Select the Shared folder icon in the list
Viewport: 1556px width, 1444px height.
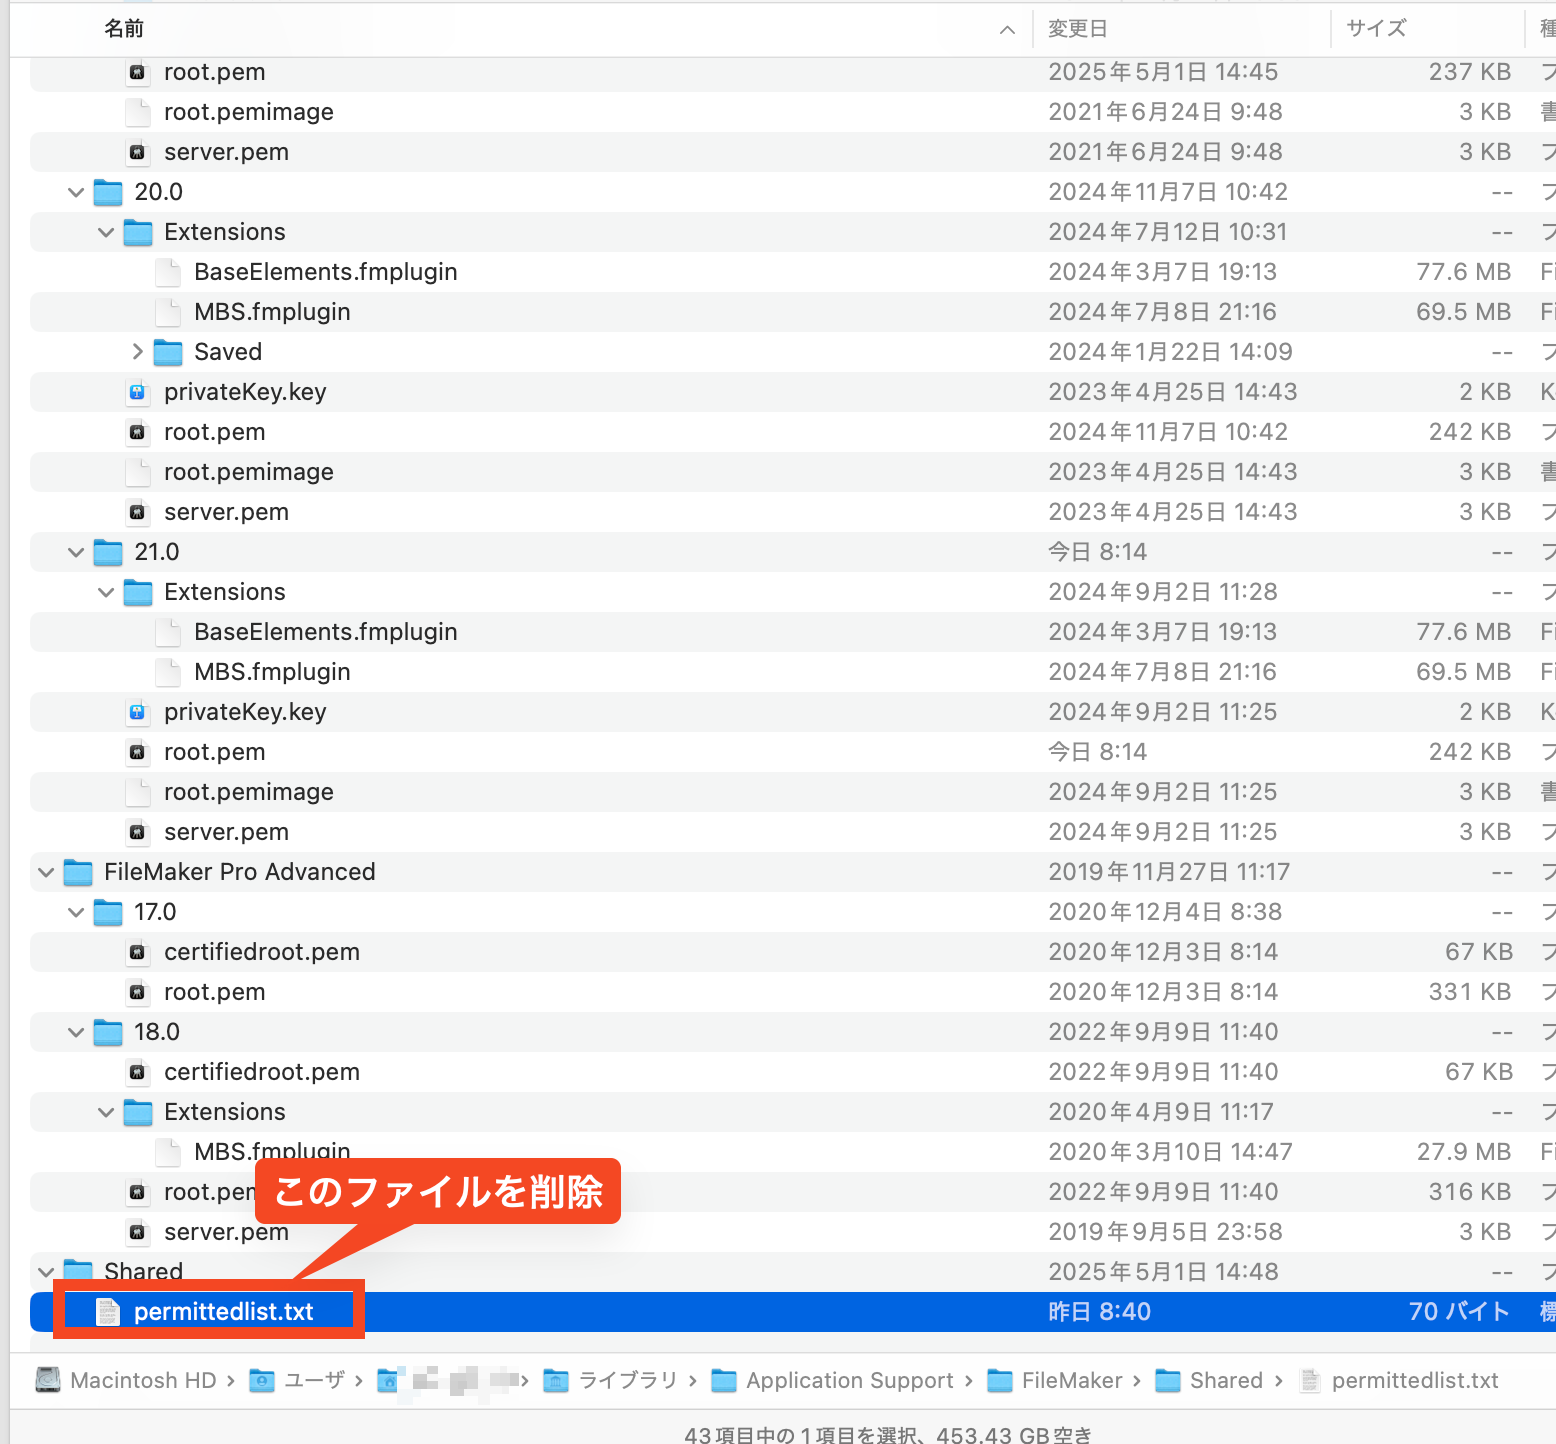78,1271
